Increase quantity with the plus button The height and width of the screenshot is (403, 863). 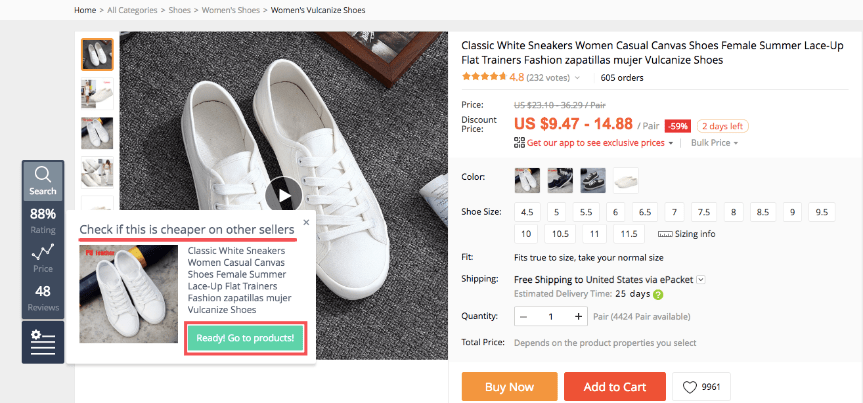[579, 316]
